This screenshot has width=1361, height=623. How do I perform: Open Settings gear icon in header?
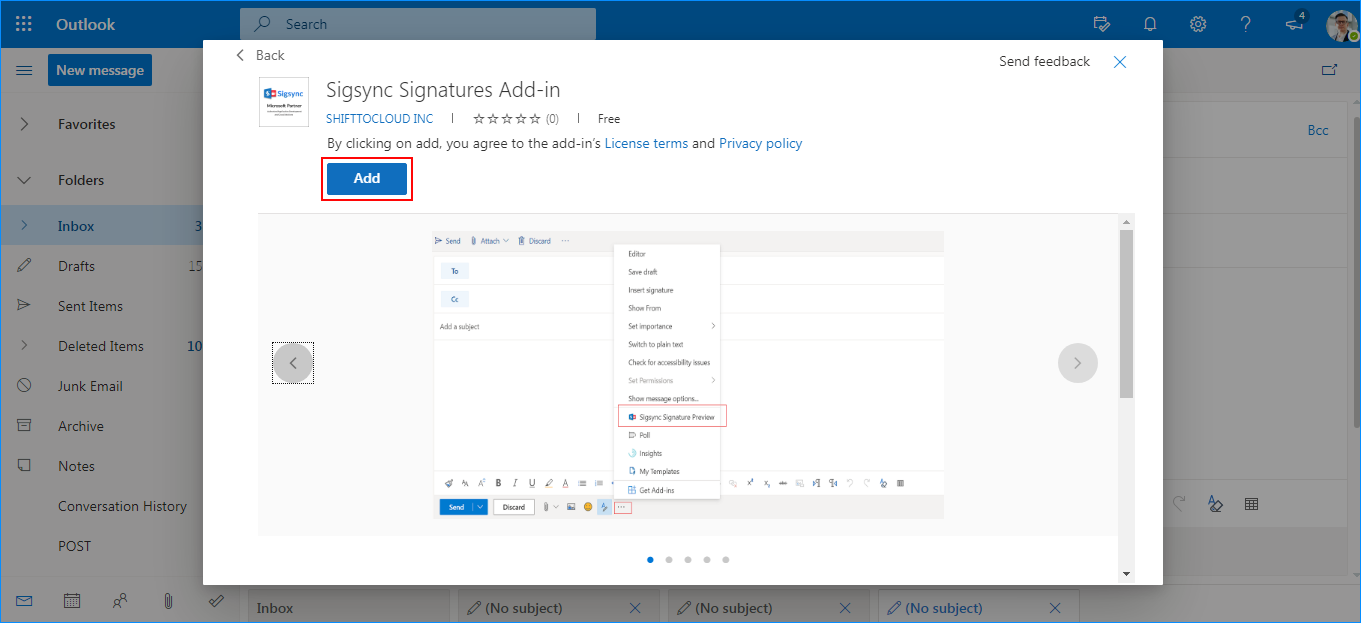pyautogui.click(x=1197, y=24)
